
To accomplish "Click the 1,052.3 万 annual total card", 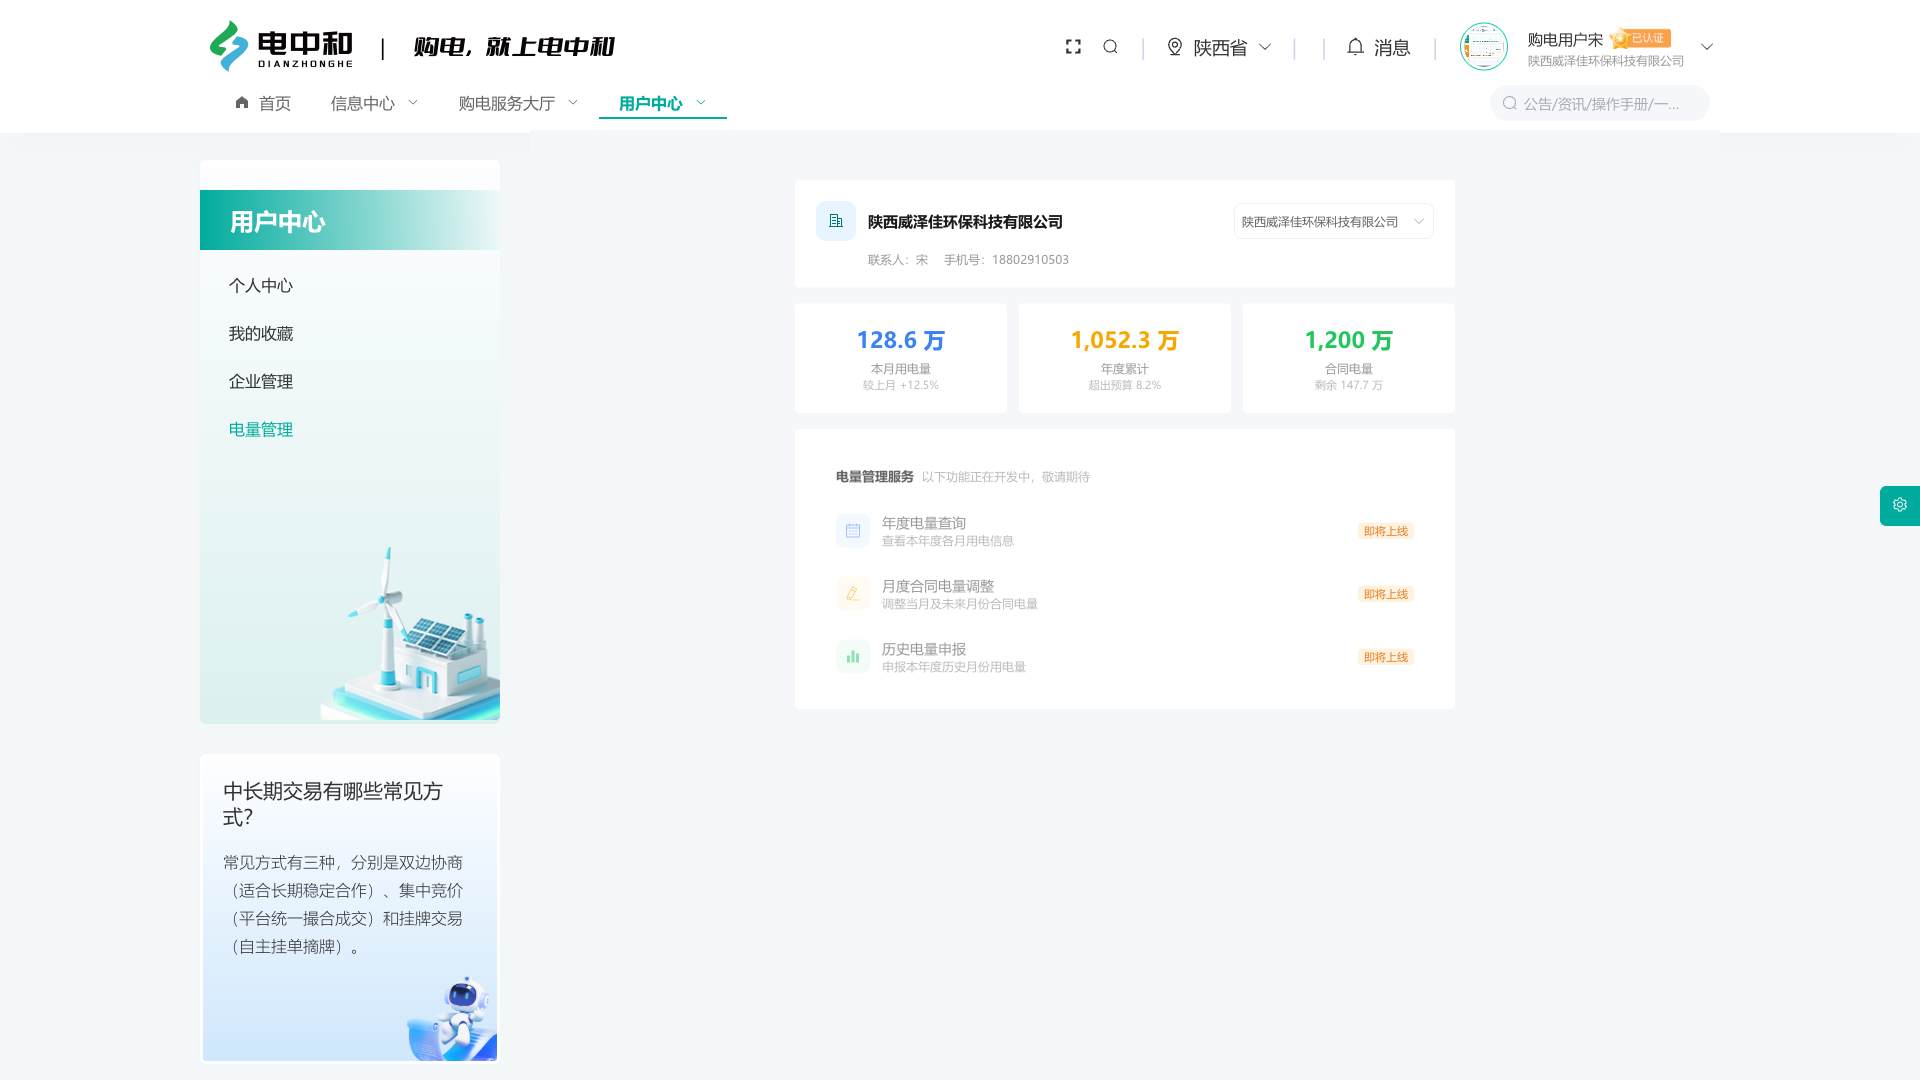I will [x=1125, y=358].
